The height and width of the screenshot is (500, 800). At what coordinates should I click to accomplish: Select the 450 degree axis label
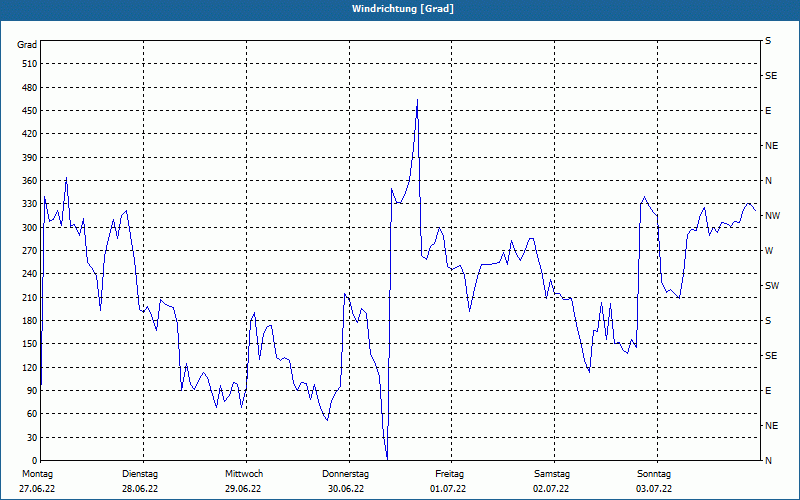29,111
